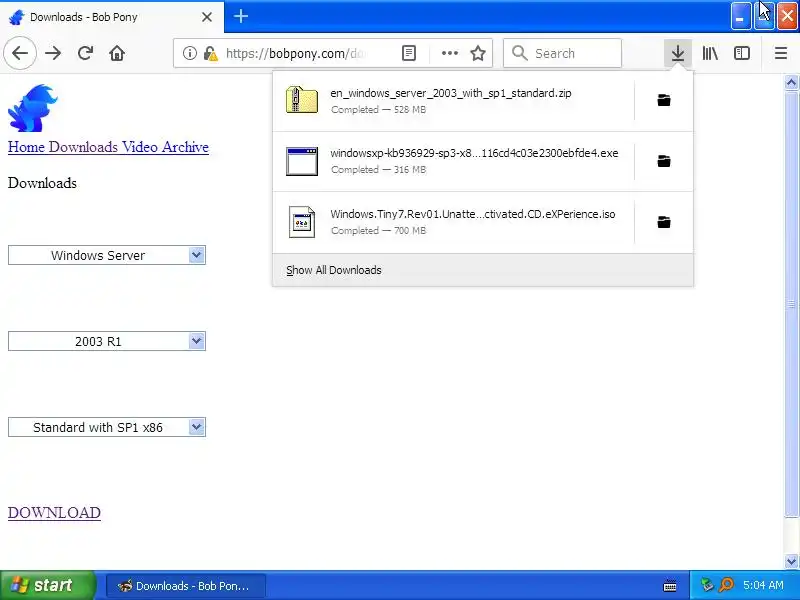Click the safely remove hardware tray icon

[707, 585]
